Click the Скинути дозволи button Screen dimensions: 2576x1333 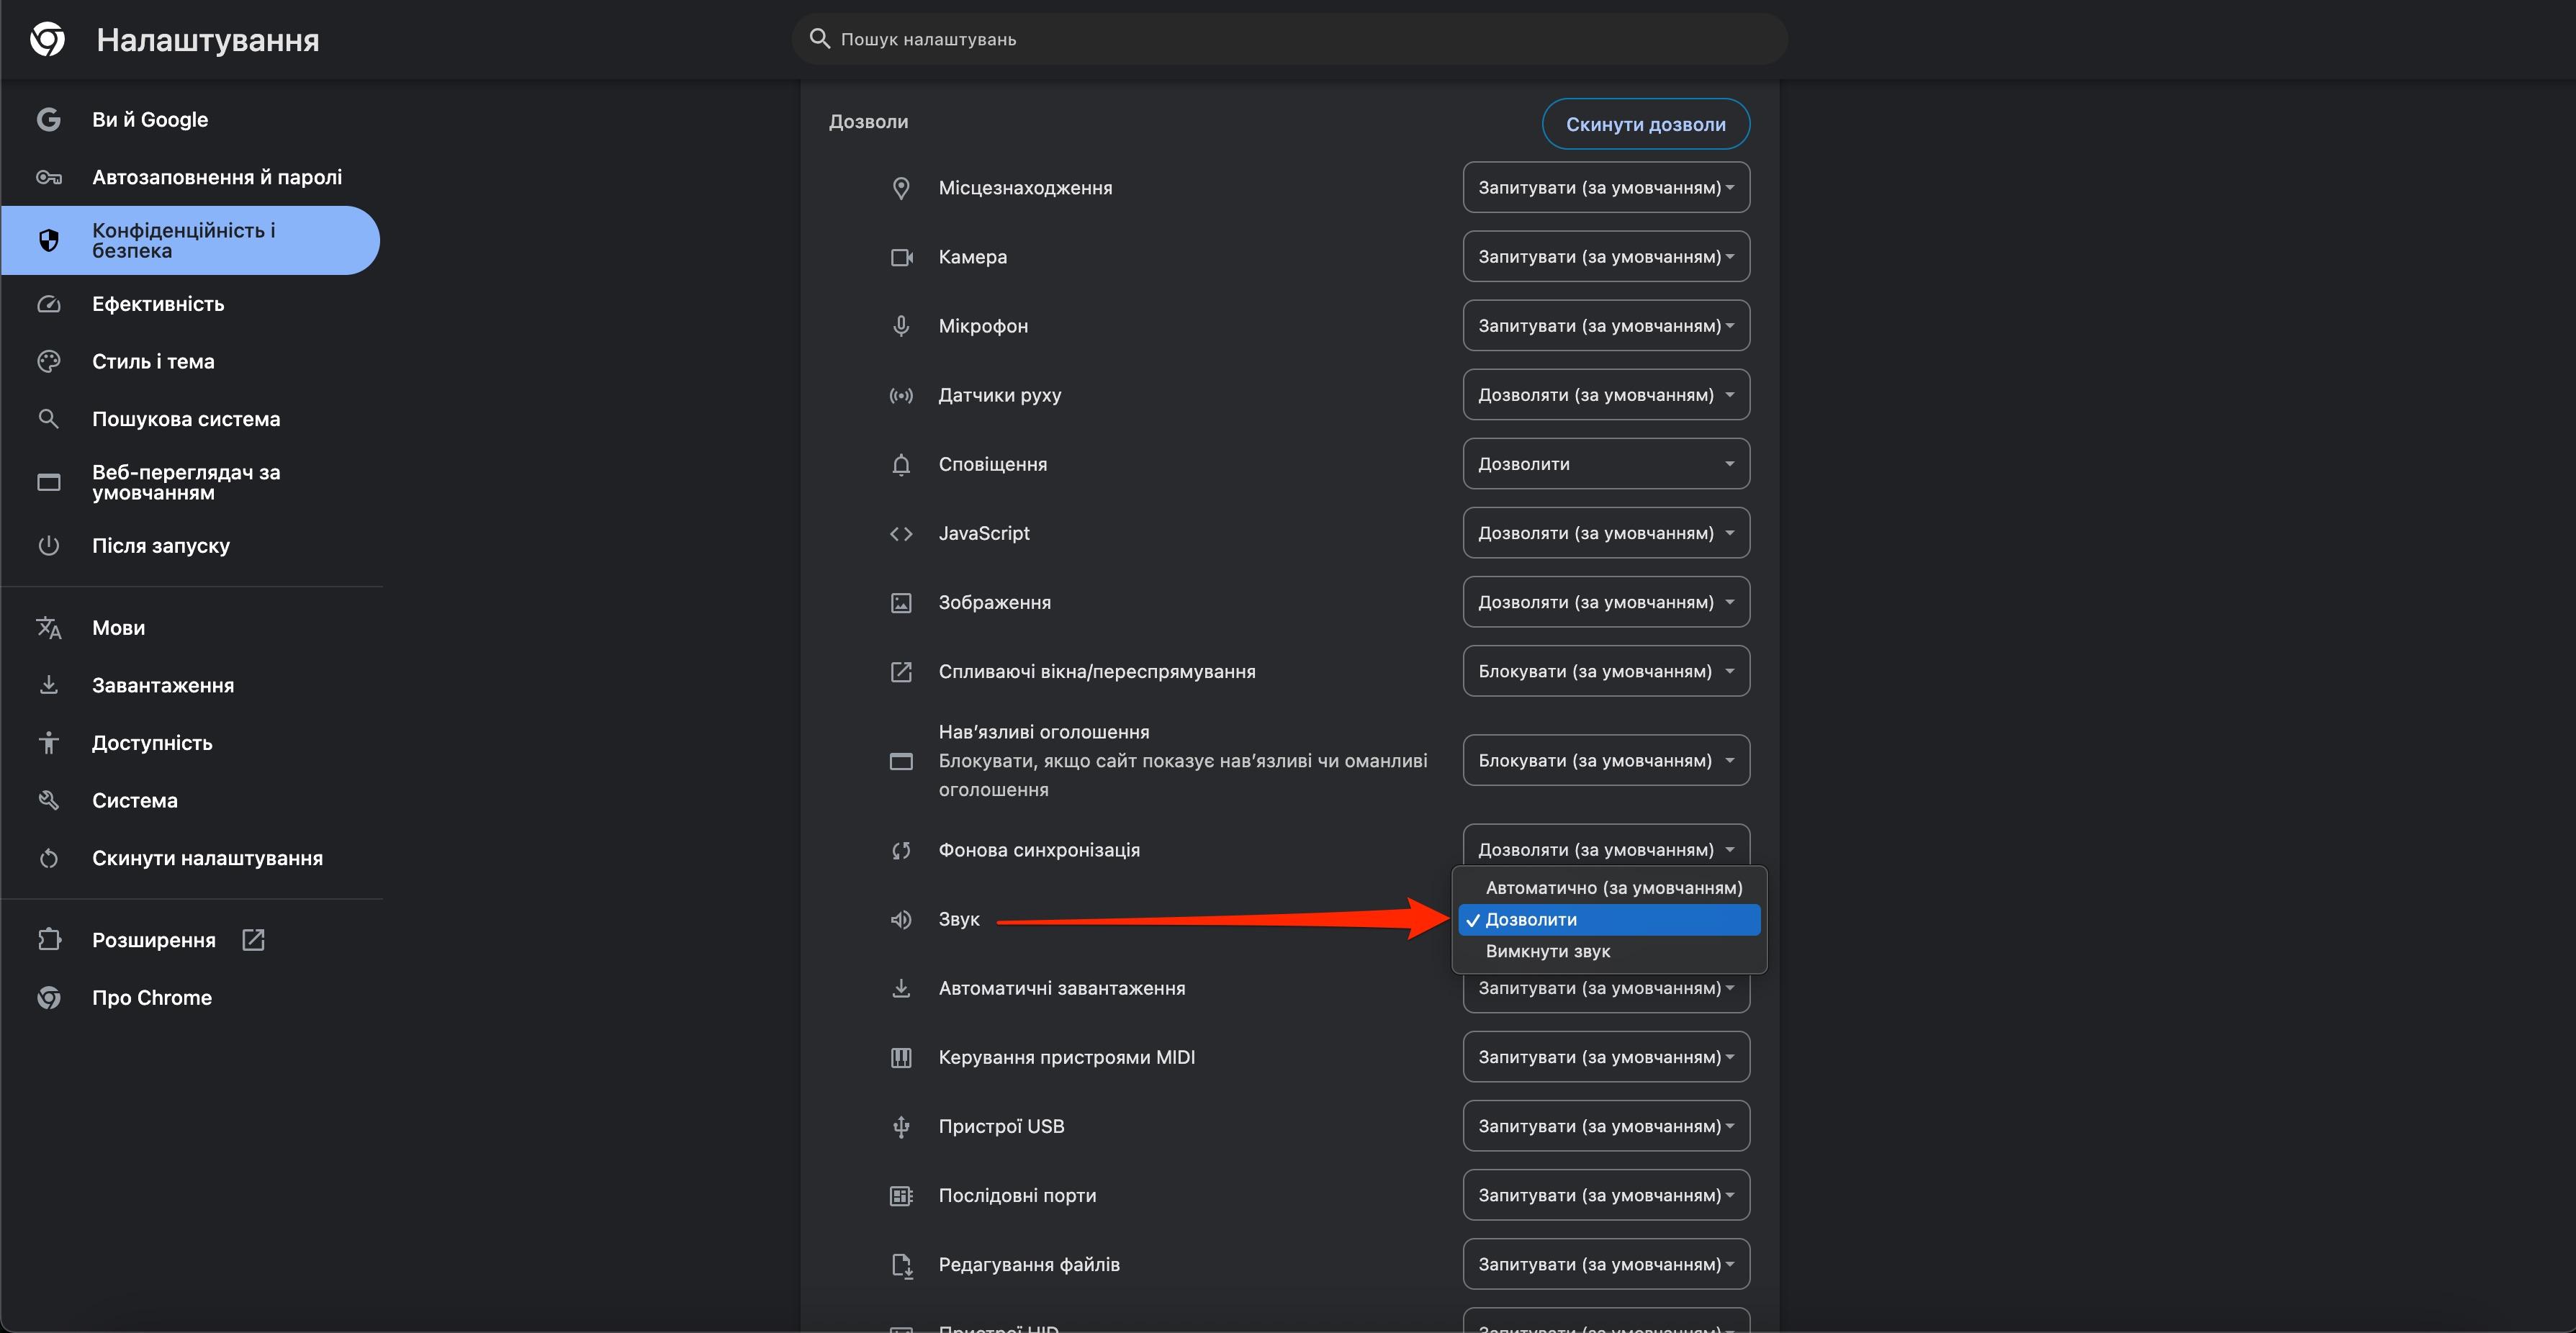pos(1645,124)
